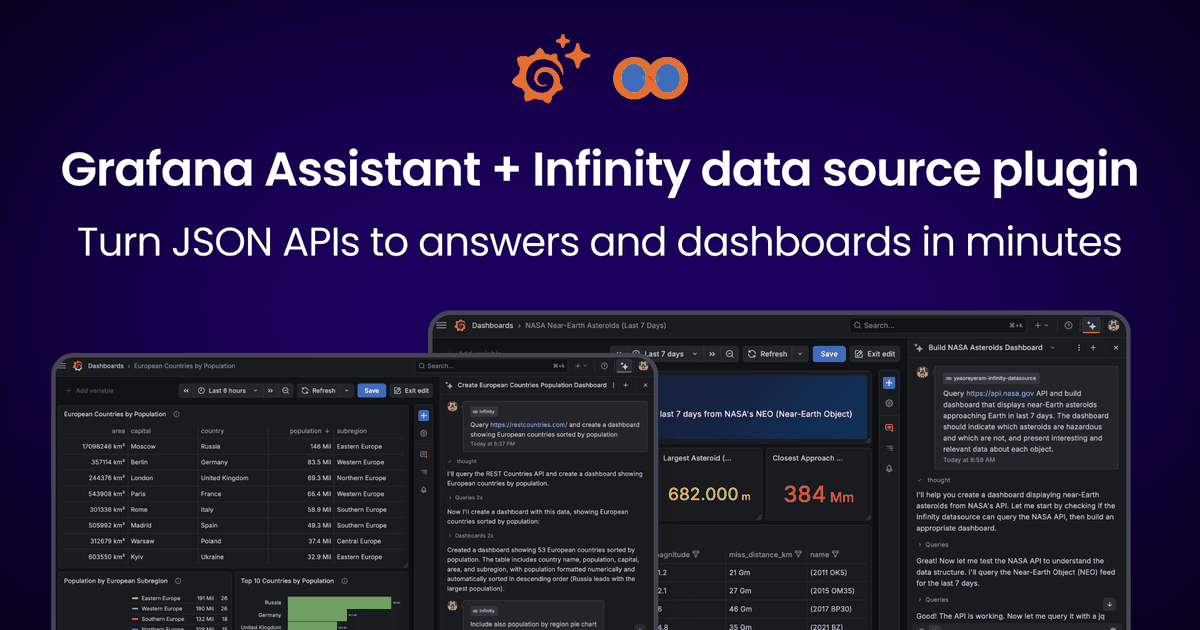Screen dimensions: 1200x630
Task: Open kebab menu of Create European Countries chat
Action: (x=613, y=385)
